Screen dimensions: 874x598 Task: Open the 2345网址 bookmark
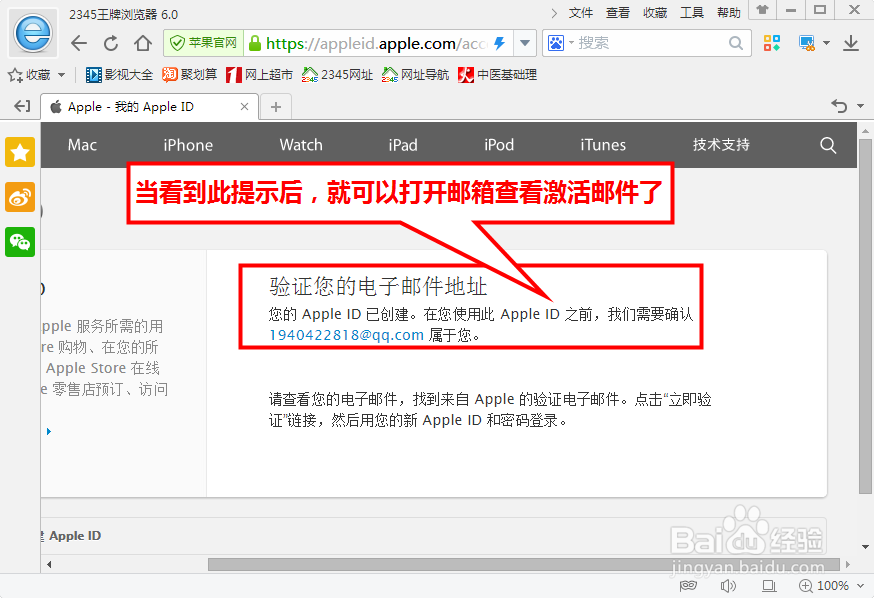337,75
